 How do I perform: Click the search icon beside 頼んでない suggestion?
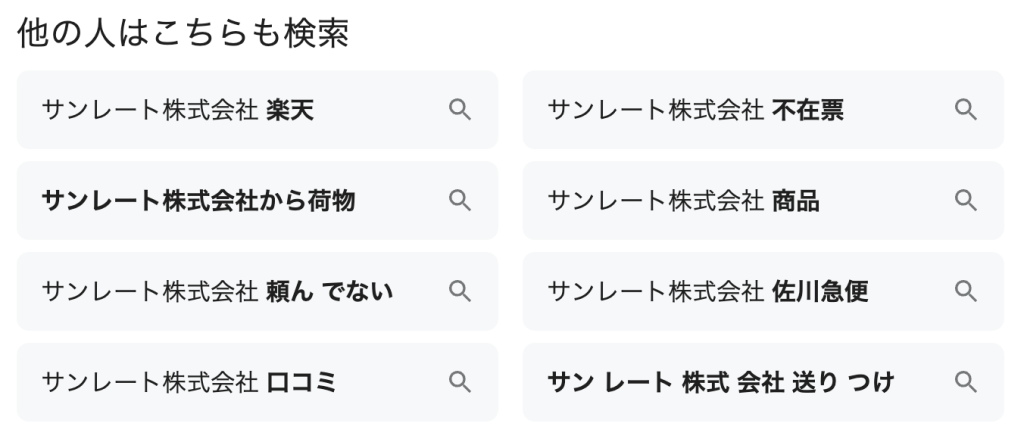tap(459, 291)
